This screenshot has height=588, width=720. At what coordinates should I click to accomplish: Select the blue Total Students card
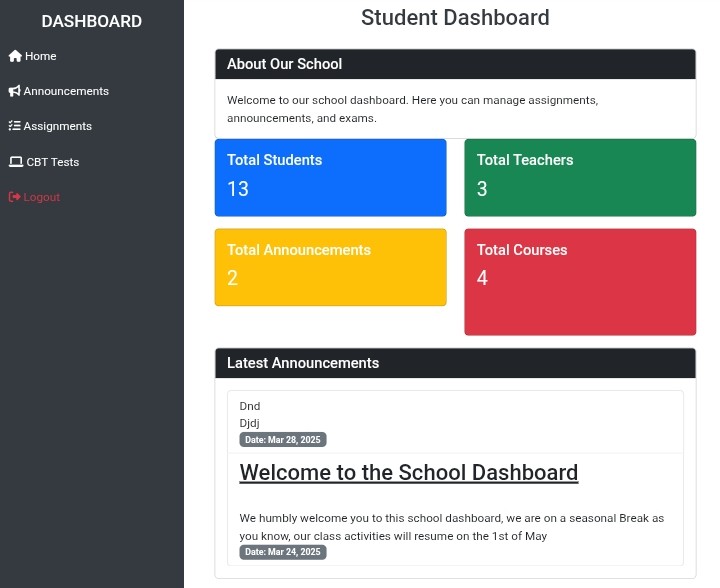point(330,177)
